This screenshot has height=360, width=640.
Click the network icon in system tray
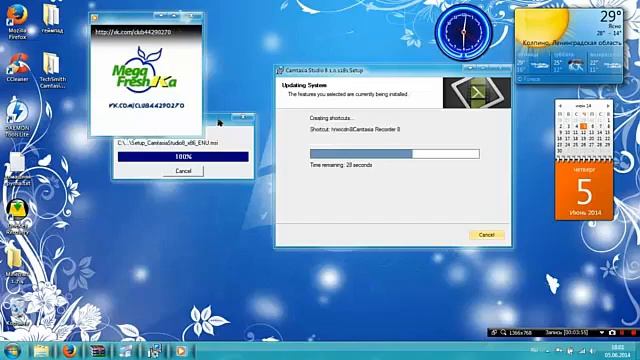pos(582,351)
